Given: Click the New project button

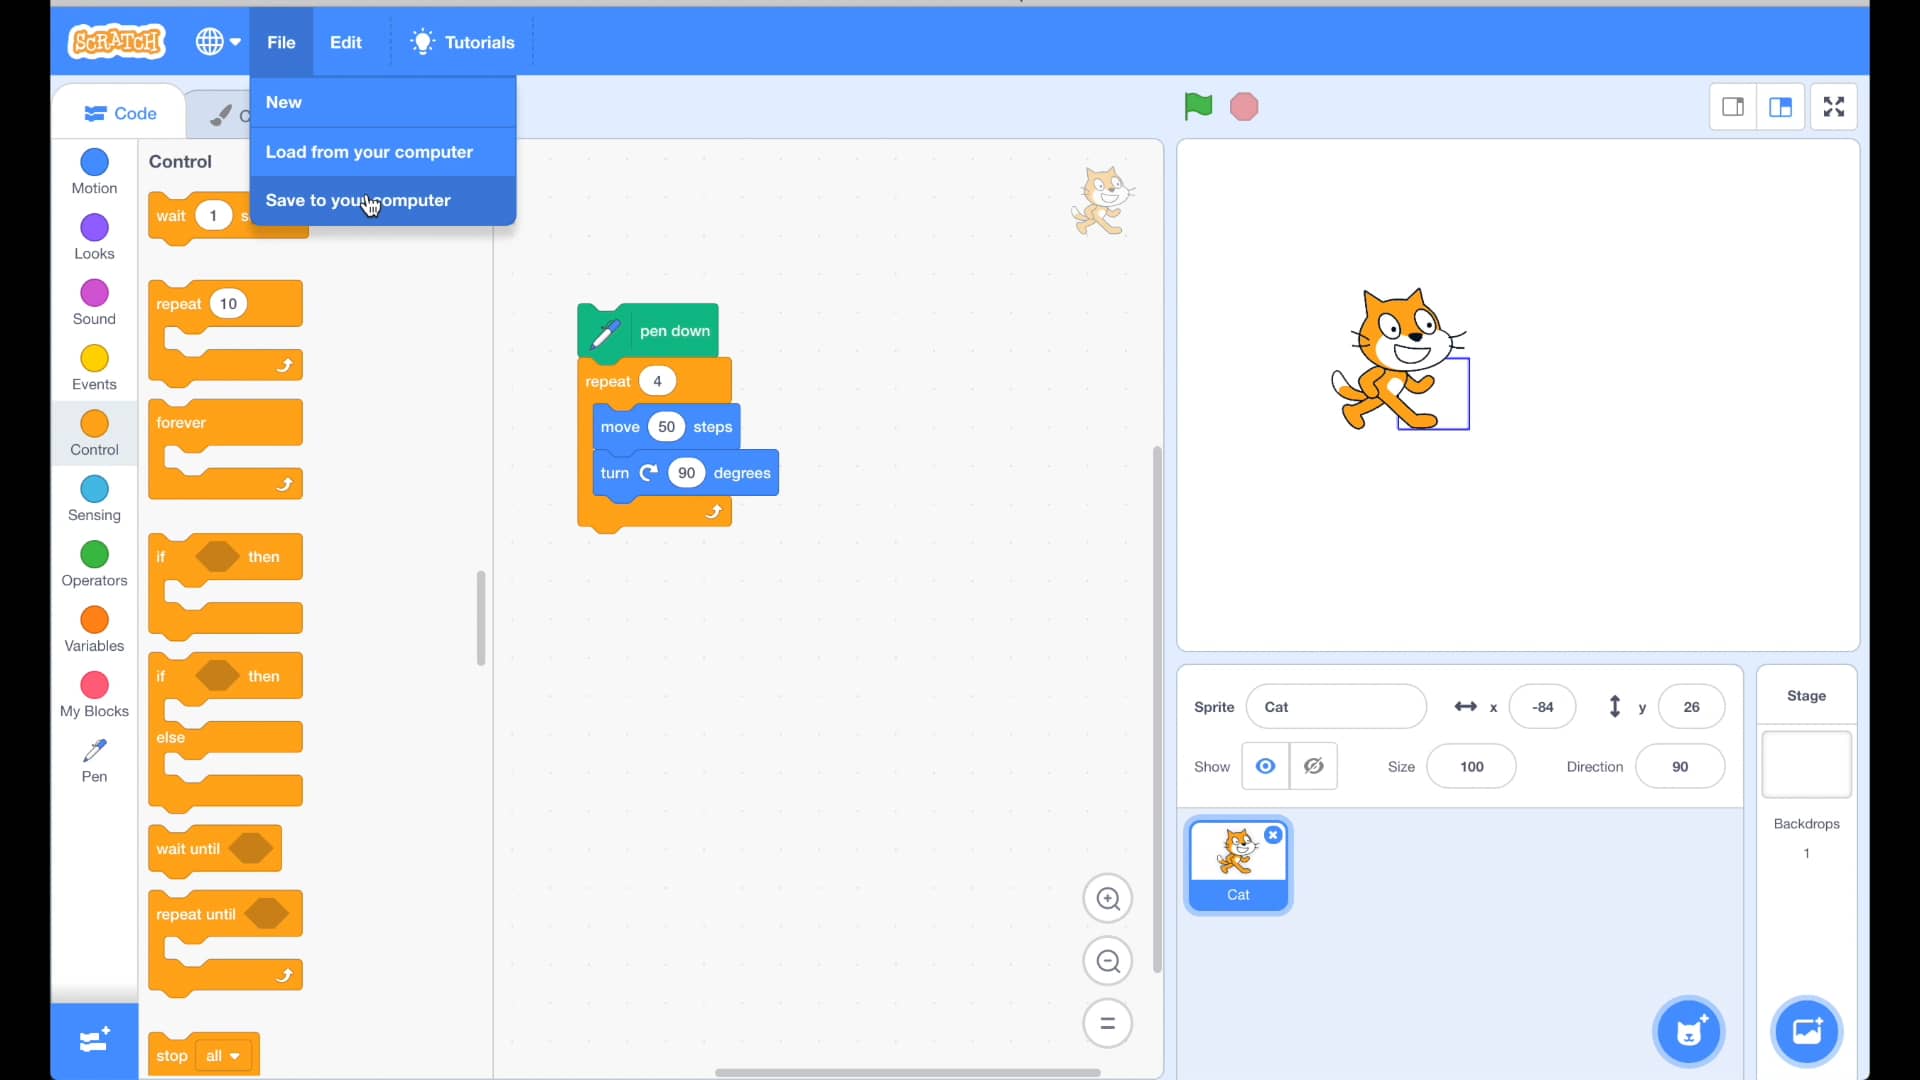Looking at the screenshot, I should pyautogui.click(x=284, y=102).
